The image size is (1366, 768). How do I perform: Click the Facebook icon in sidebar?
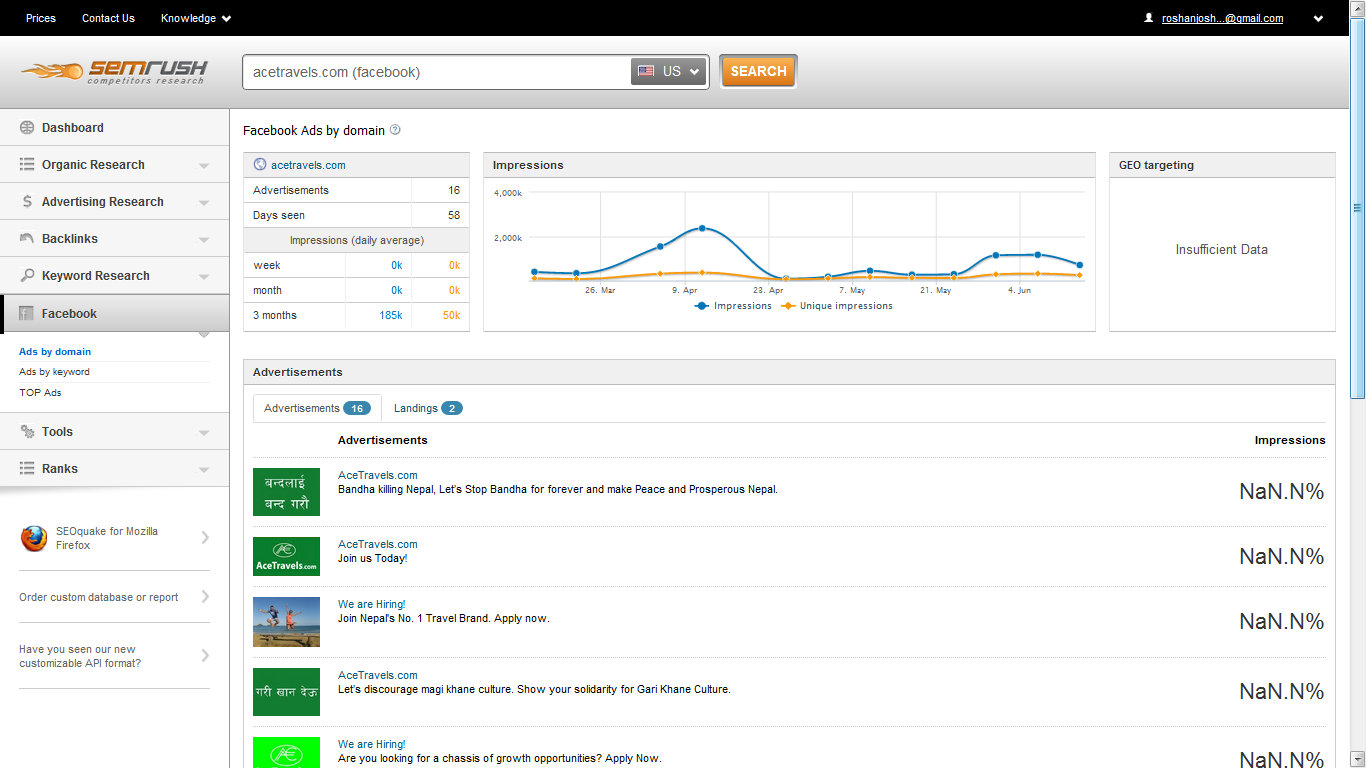27,314
